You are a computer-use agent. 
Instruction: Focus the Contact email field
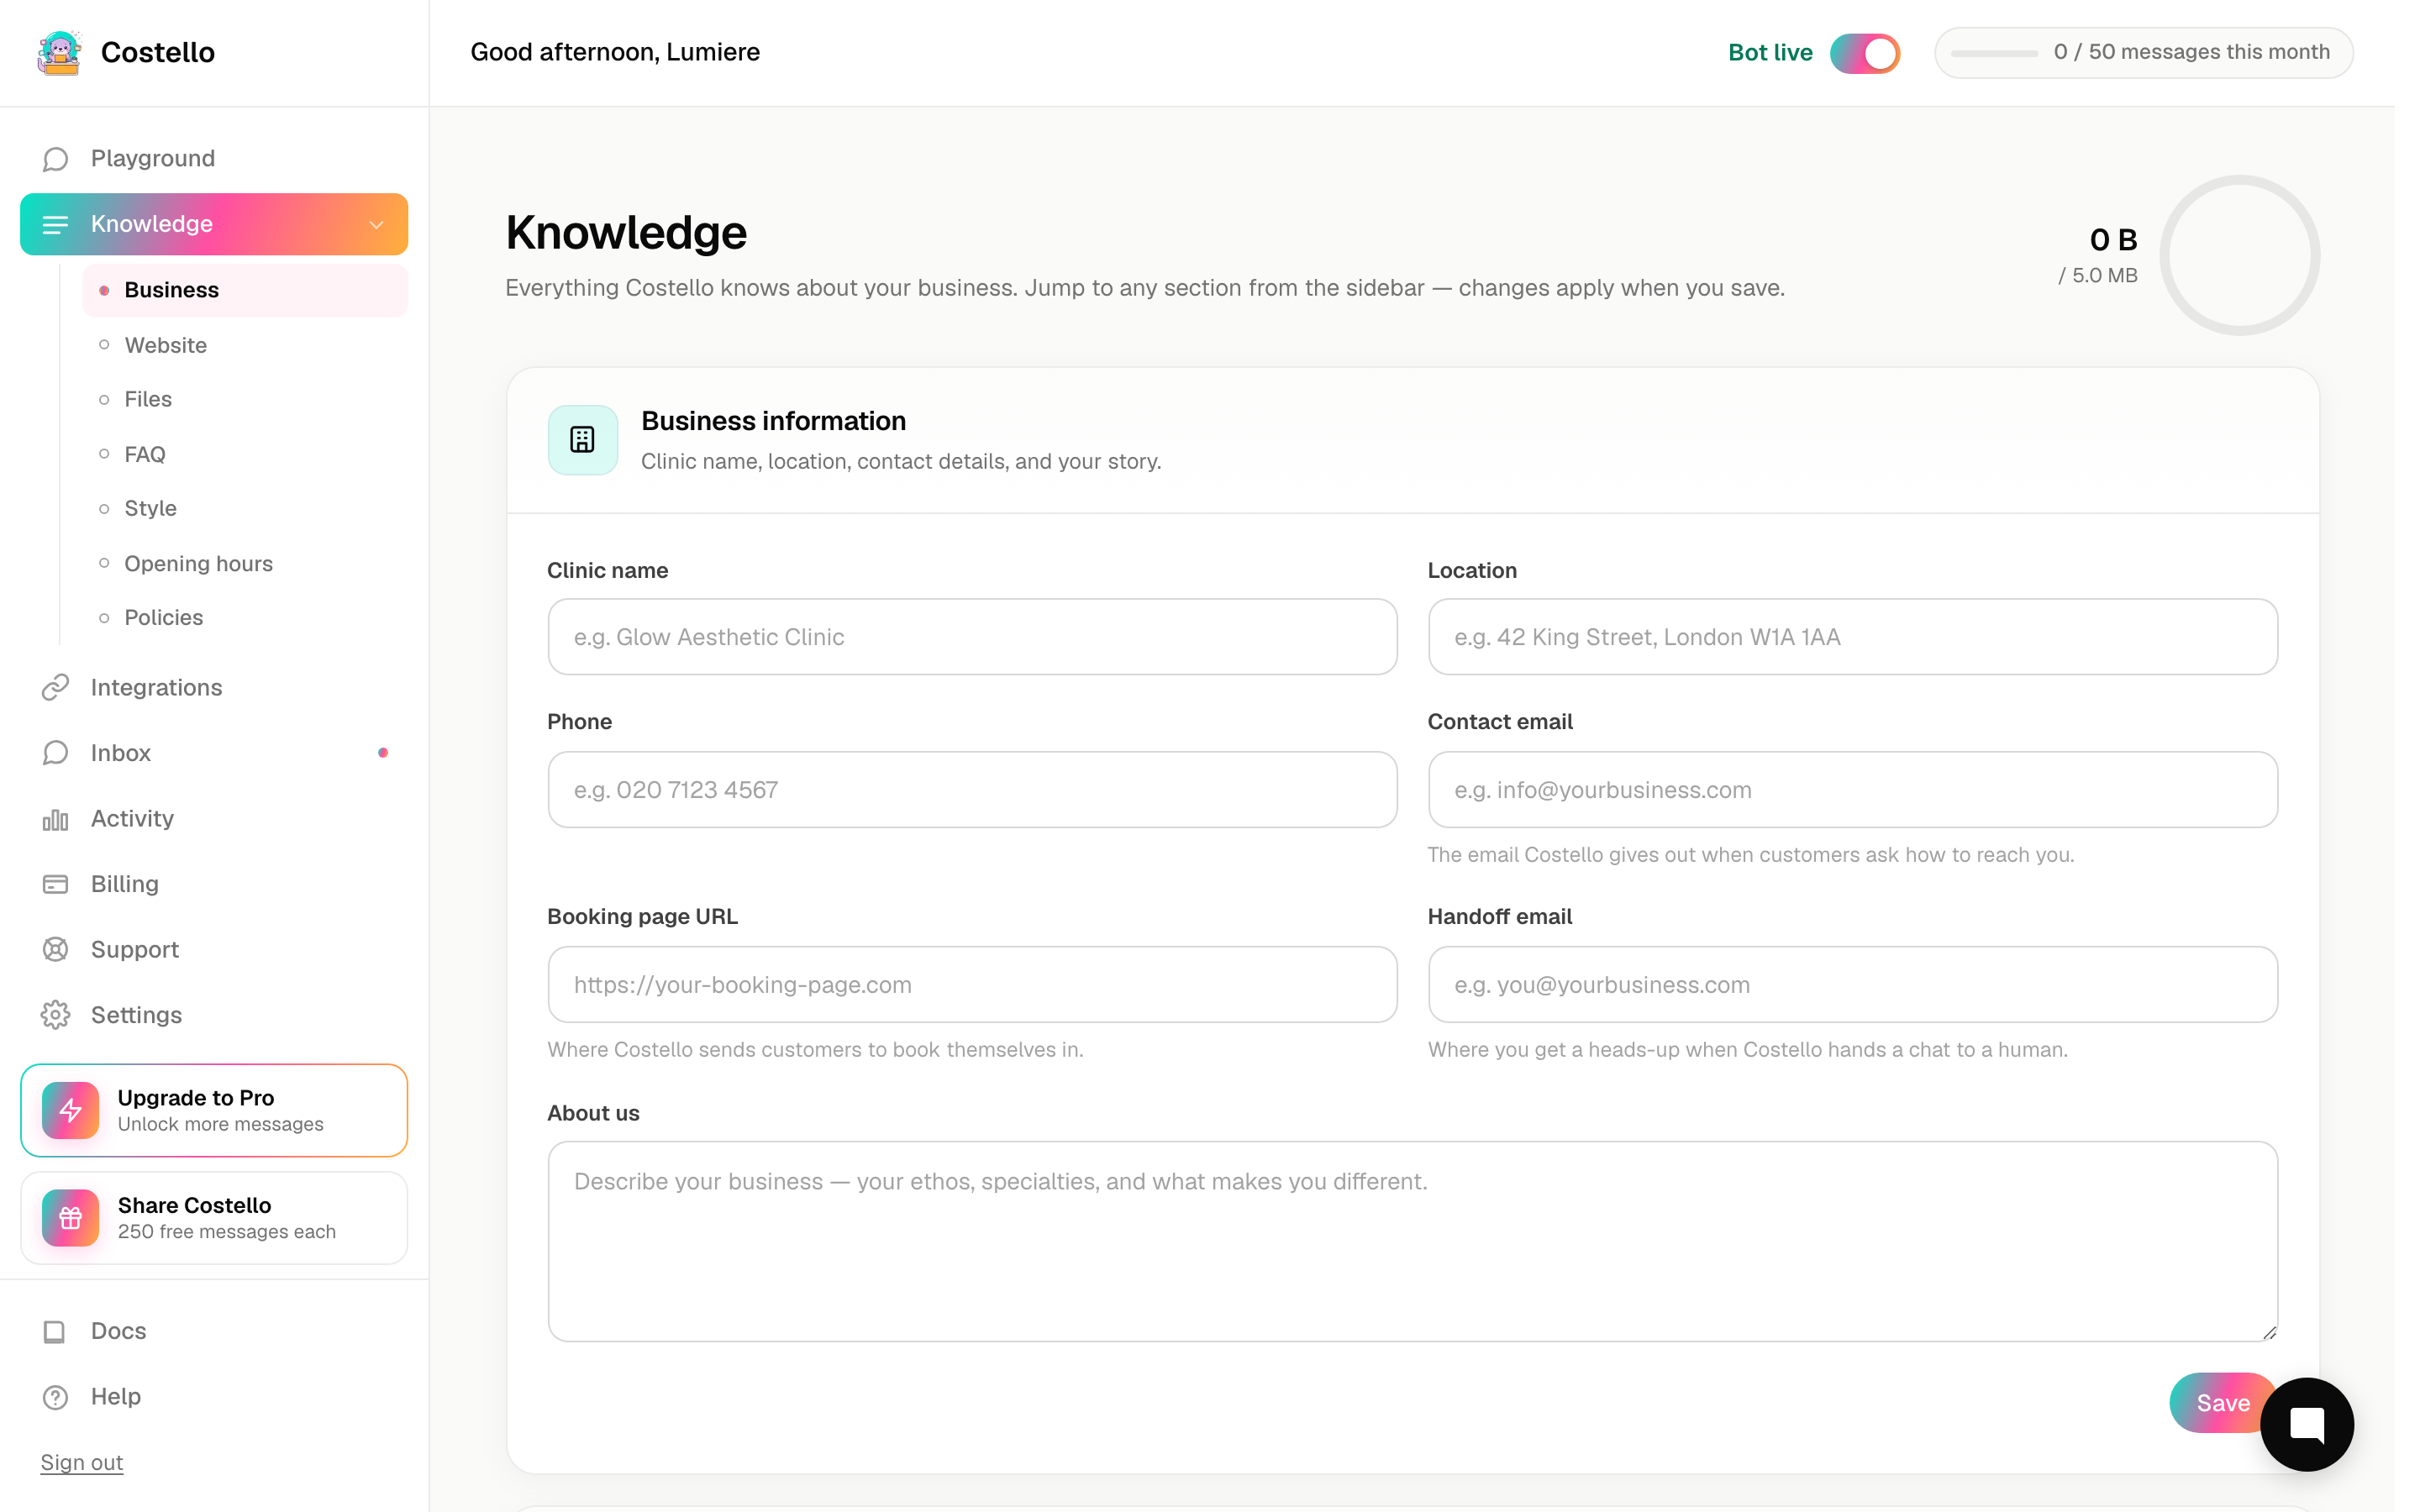click(x=1852, y=790)
